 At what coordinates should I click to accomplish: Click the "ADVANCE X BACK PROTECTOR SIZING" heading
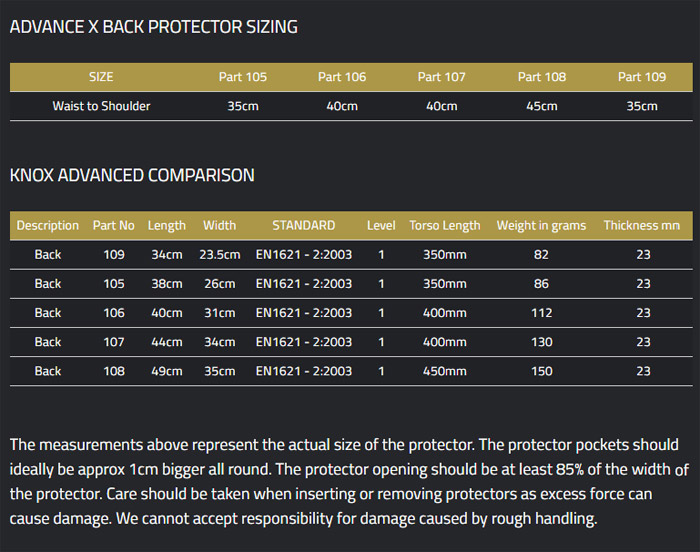point(153,27)
